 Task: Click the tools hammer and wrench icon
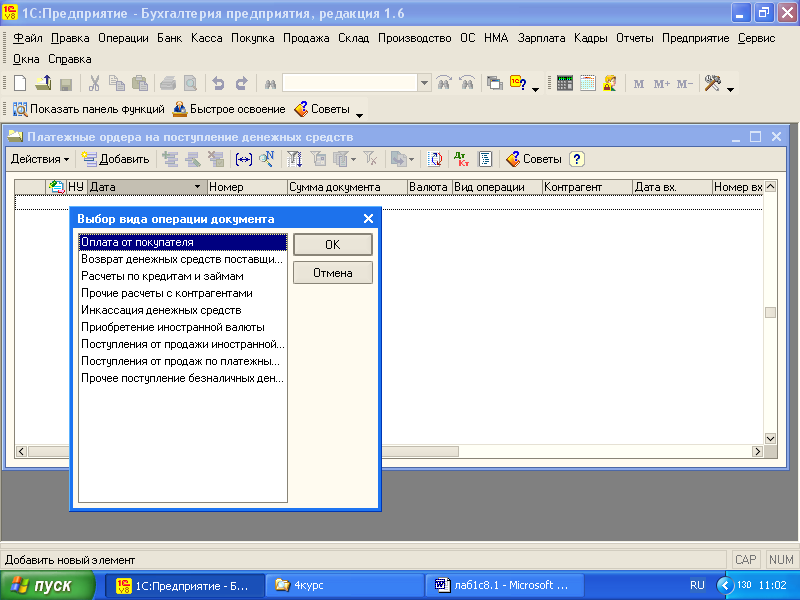[x=712, y=83]
